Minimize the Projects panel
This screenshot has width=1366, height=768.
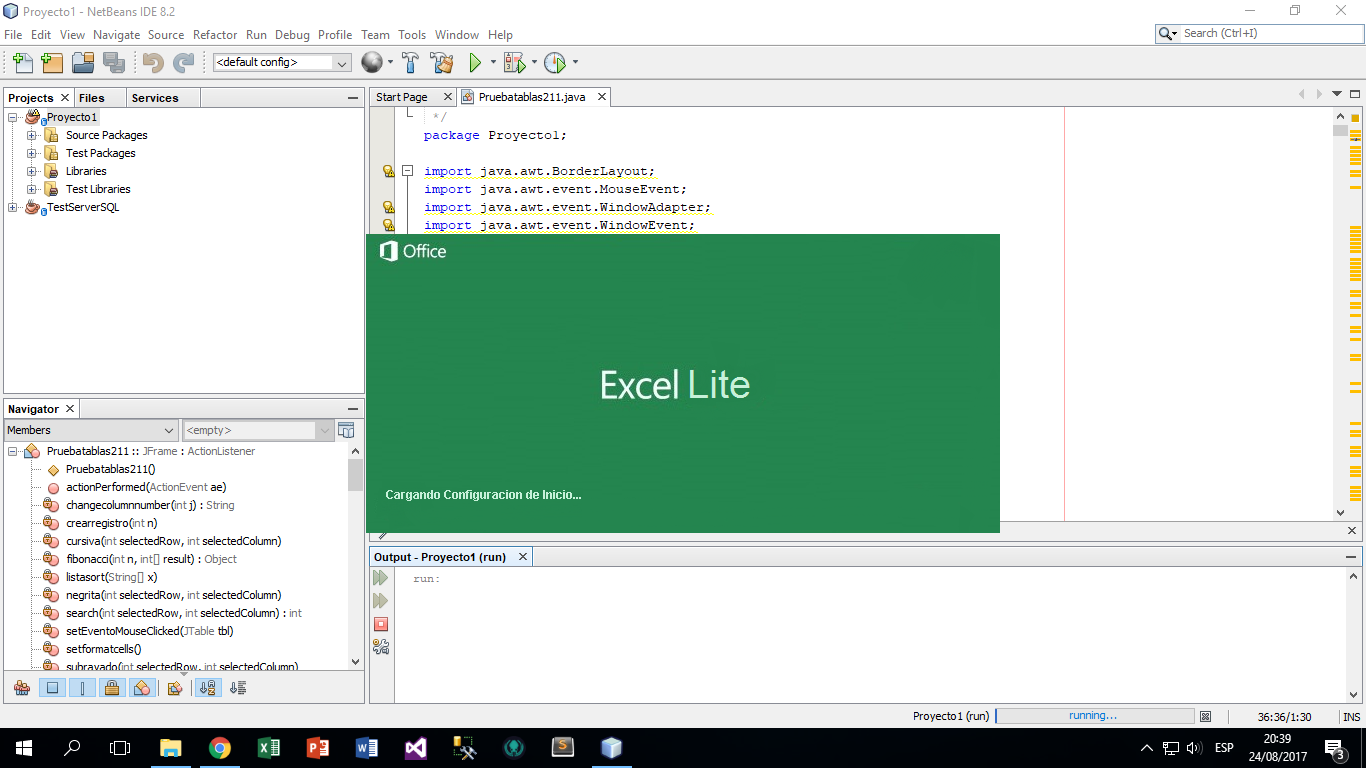353,98
